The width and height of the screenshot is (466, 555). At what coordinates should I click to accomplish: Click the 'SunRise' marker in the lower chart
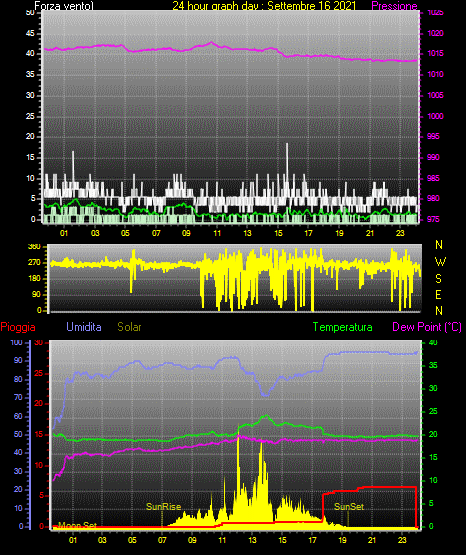(163, 507)
